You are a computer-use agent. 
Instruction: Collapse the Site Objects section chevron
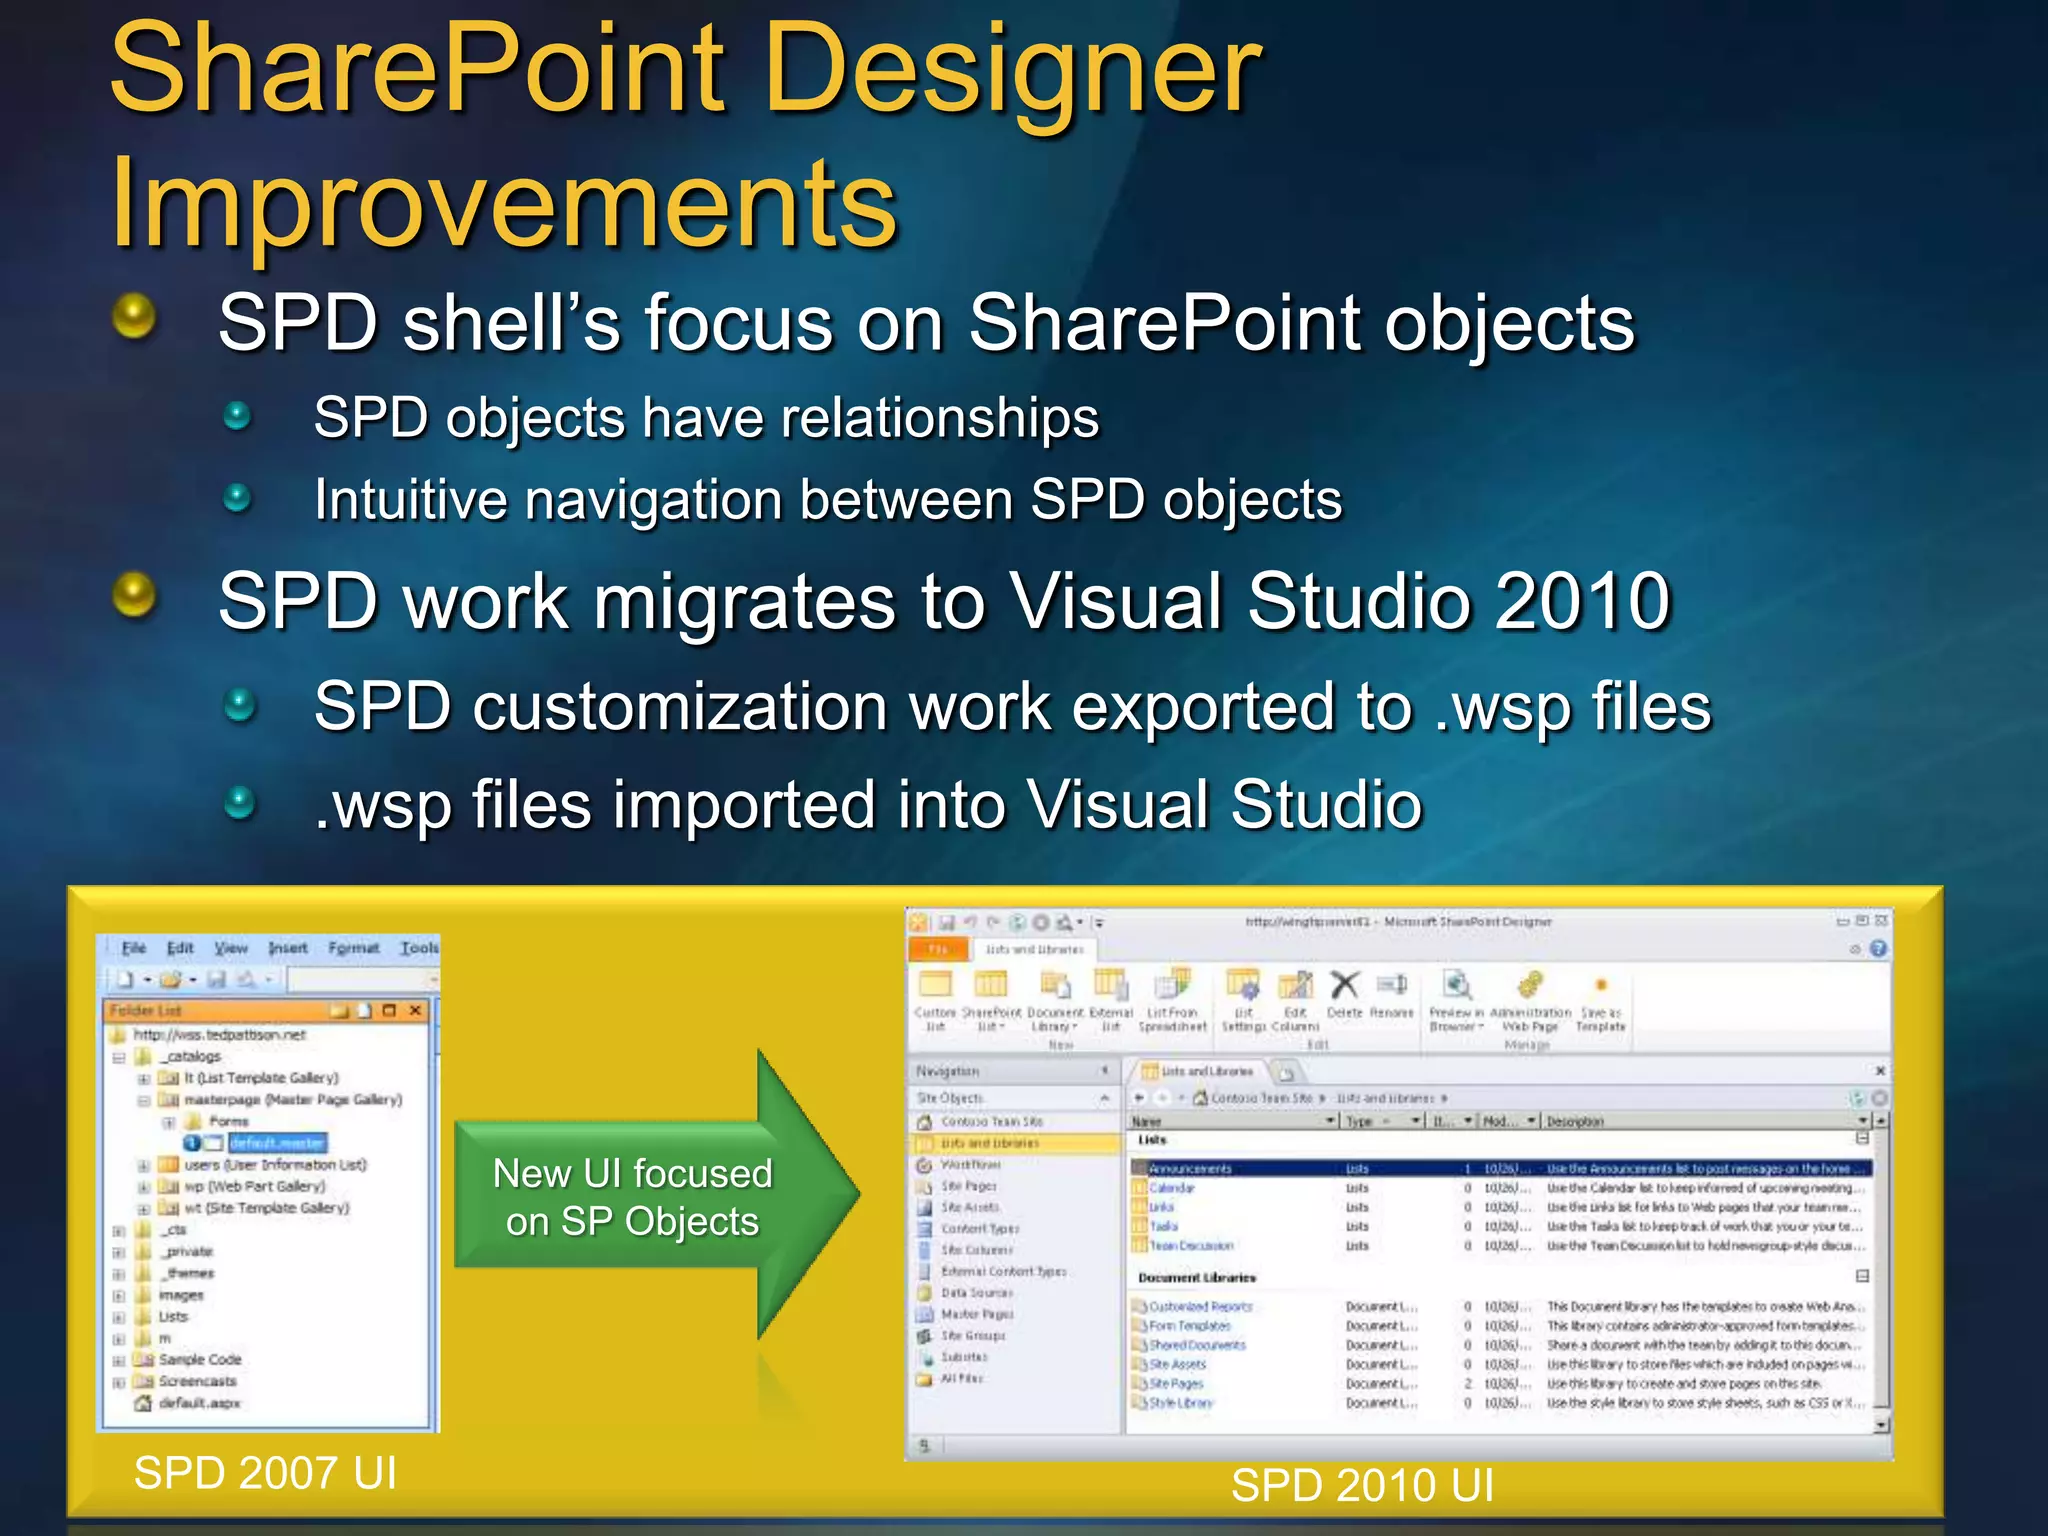pos(1105,1098)
